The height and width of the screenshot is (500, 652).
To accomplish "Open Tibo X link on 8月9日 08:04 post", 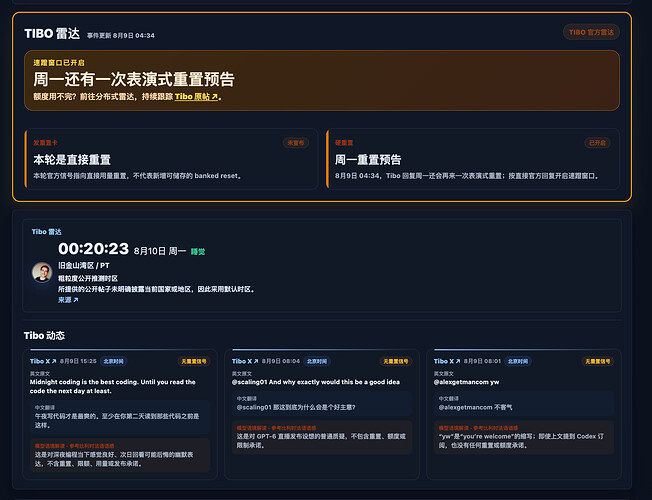I will (x=244, y=361).
